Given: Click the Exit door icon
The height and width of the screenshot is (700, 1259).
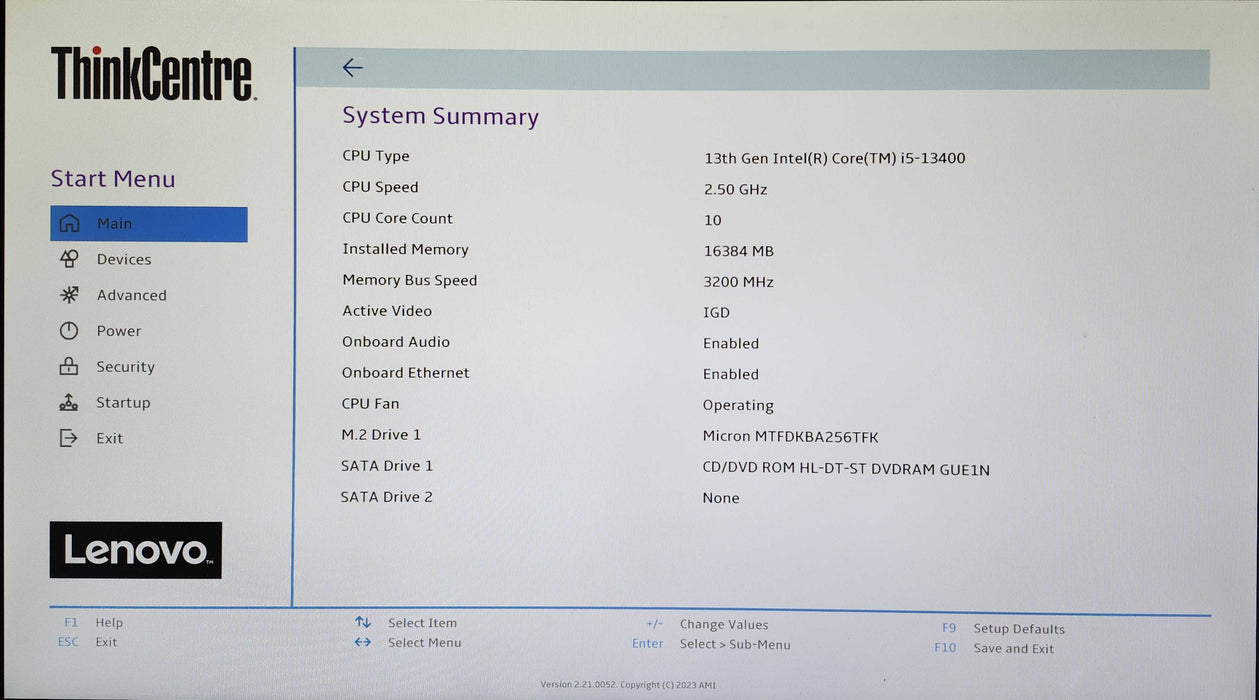Looking at the screenshot, I should (69, 438).
